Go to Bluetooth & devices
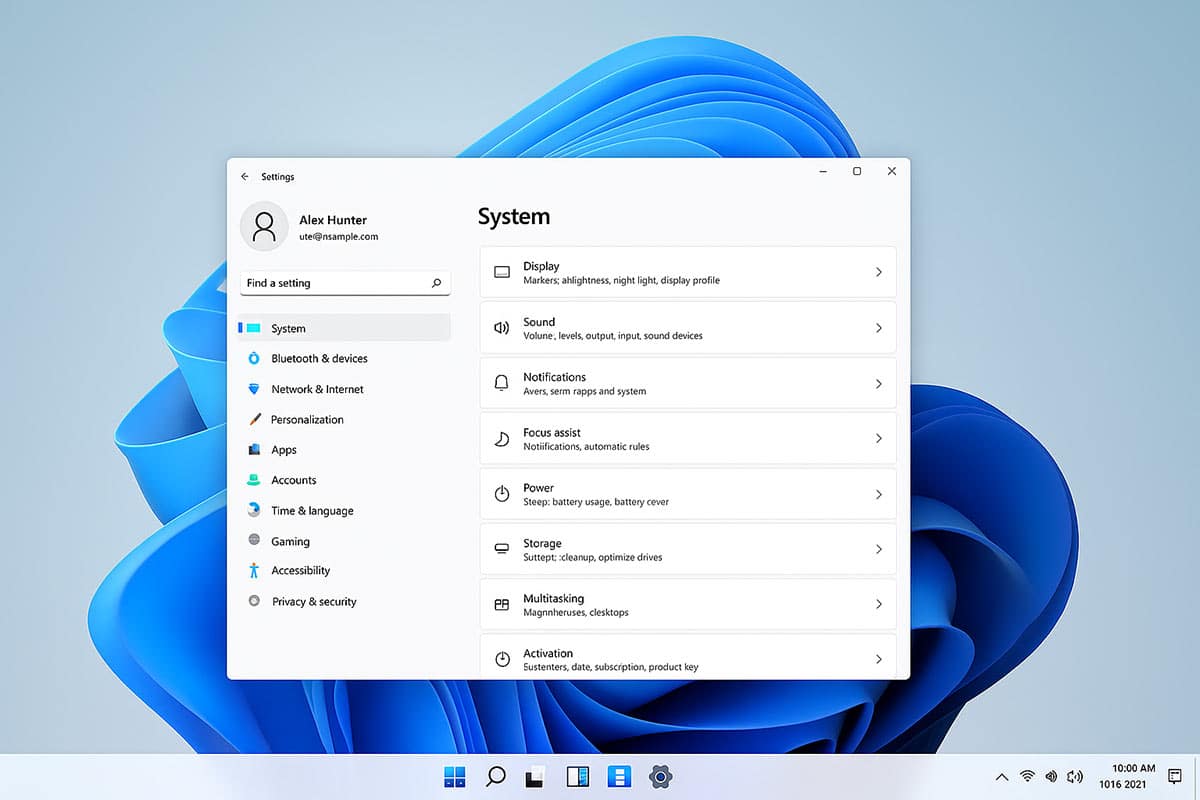This screenshot has height=800, width=1200. (319, 358)
